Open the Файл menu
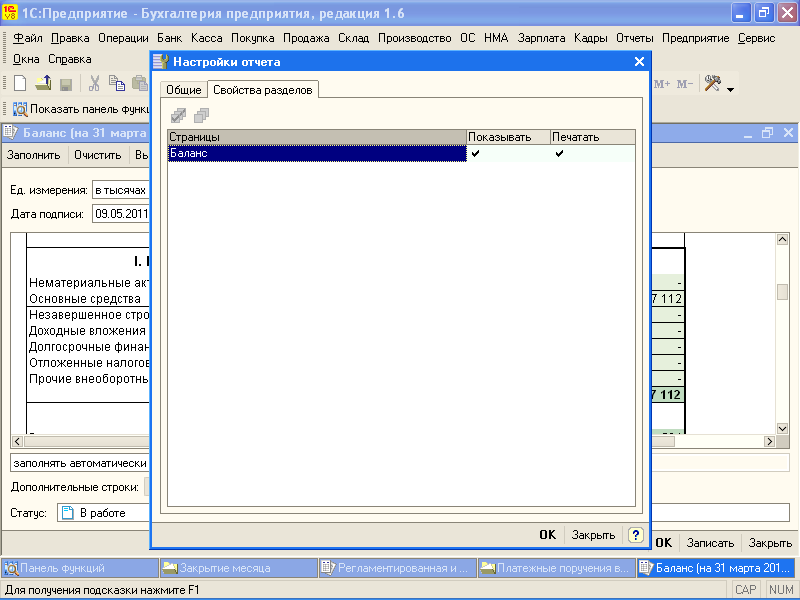This screenshot has width=800, height=600. (x=28, y=38)
